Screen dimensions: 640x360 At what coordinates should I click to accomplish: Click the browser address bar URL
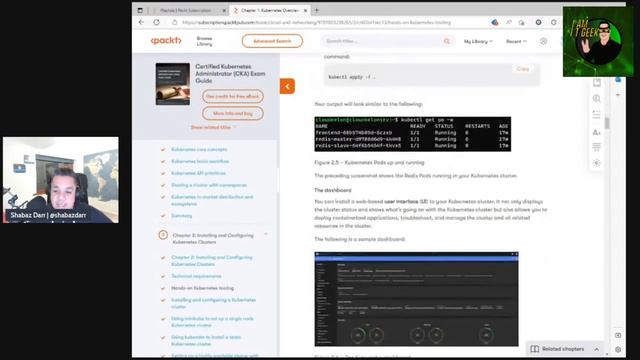[x=316, y=22]
